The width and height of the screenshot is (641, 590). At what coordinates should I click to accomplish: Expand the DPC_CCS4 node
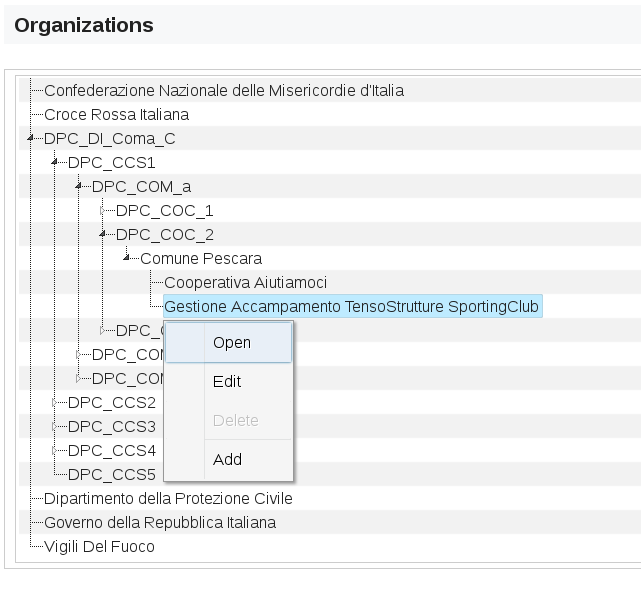[x=55, y=451]
